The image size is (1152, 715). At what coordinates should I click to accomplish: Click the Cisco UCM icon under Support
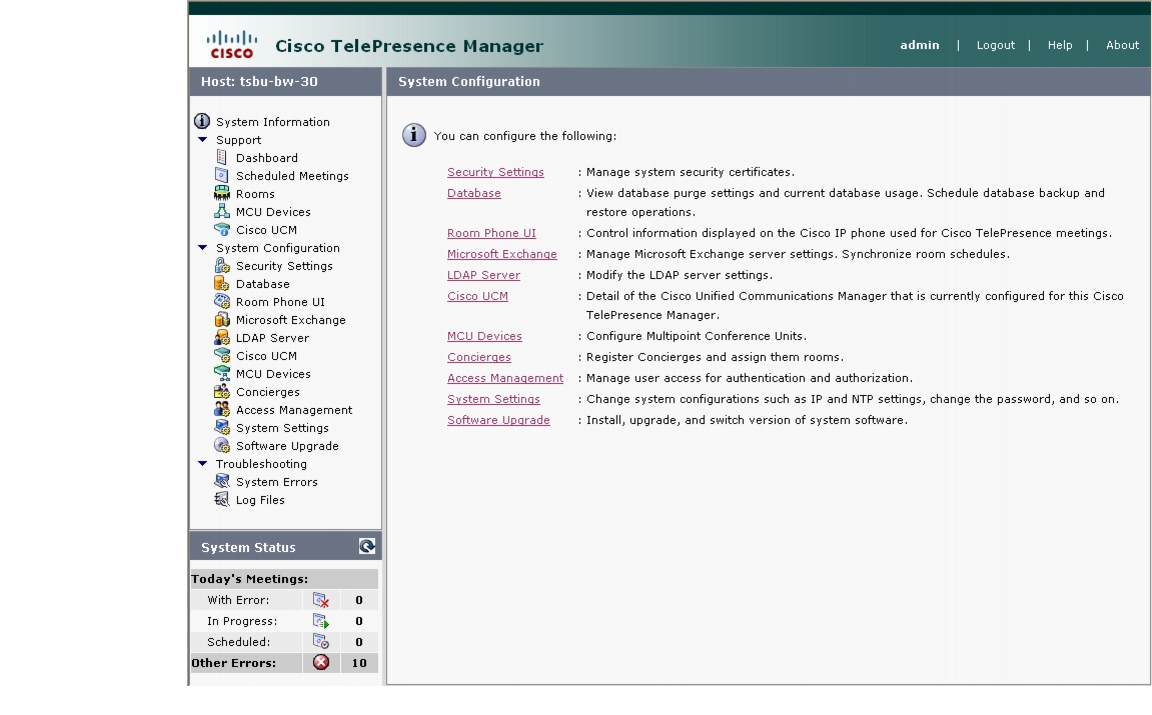222,229
